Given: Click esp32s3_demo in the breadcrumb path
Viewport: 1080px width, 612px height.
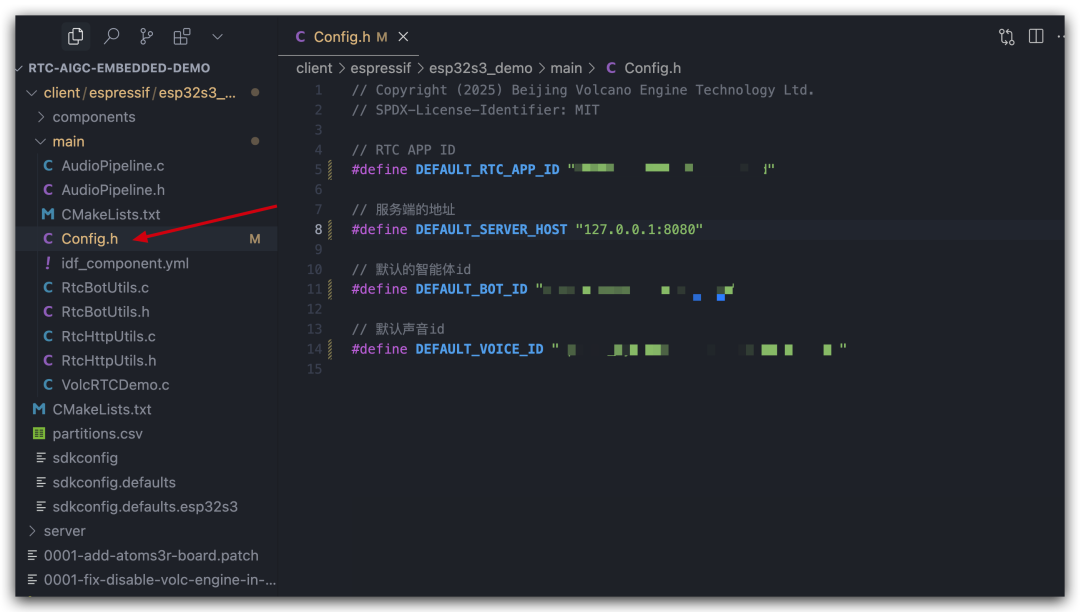Looking at the screenshot, I should coord(480,68).
